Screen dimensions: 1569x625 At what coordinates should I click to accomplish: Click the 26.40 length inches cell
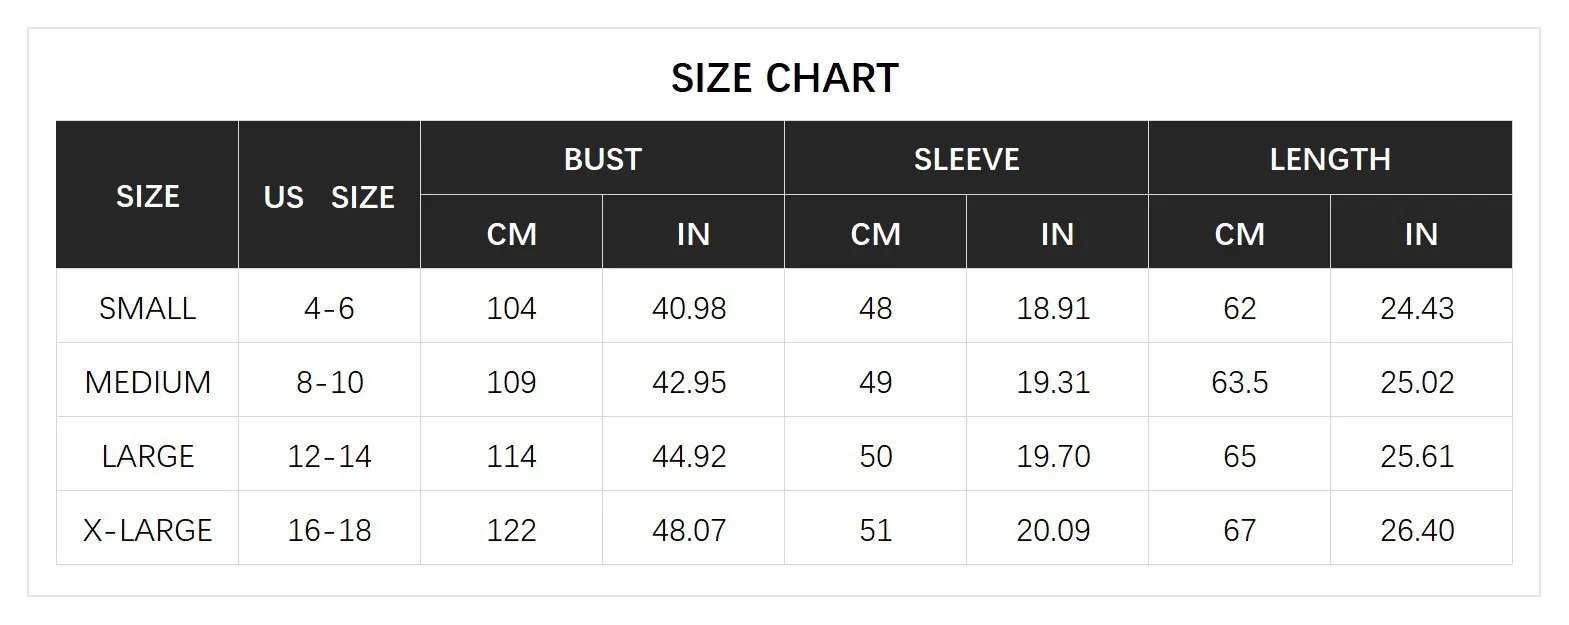1417,530
